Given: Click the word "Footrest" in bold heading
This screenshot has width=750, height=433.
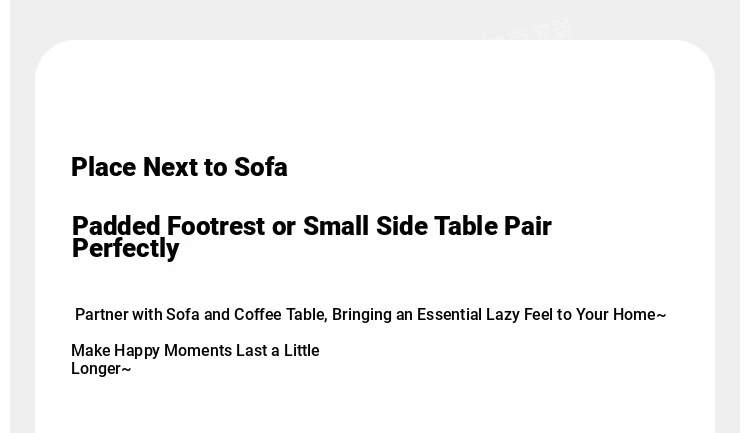Looking at the screenshot, I should [216, 226].
